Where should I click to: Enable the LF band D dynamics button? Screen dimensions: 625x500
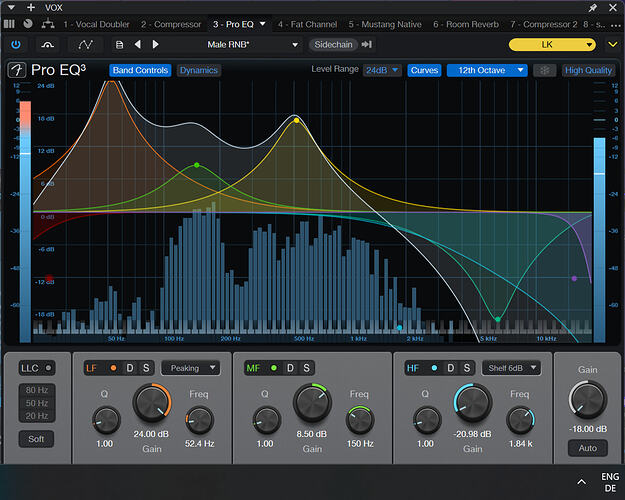click(x=130, y=368)
